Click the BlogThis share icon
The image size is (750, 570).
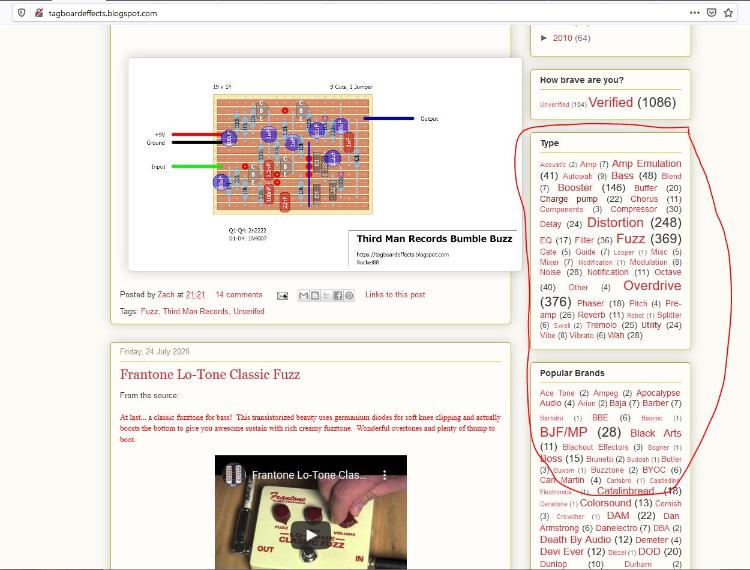pyautogui.click(x=315, y=295)
